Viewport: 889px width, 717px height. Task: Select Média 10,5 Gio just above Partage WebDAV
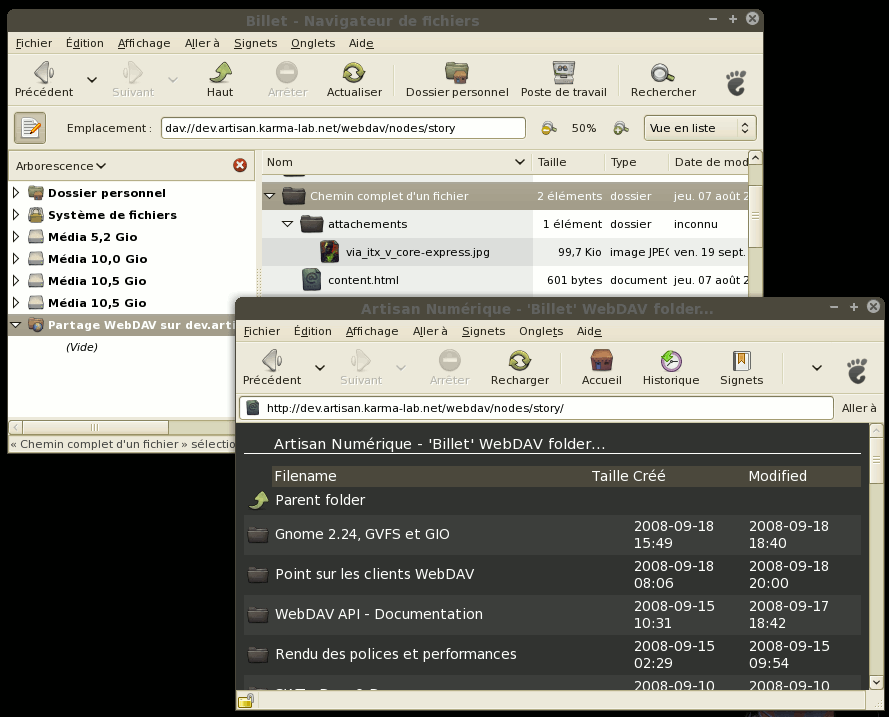point(97,303)
